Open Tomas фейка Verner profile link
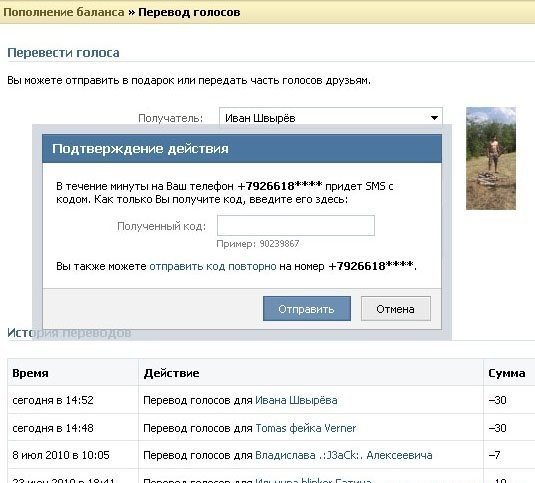535x483 pixels. 305,428
